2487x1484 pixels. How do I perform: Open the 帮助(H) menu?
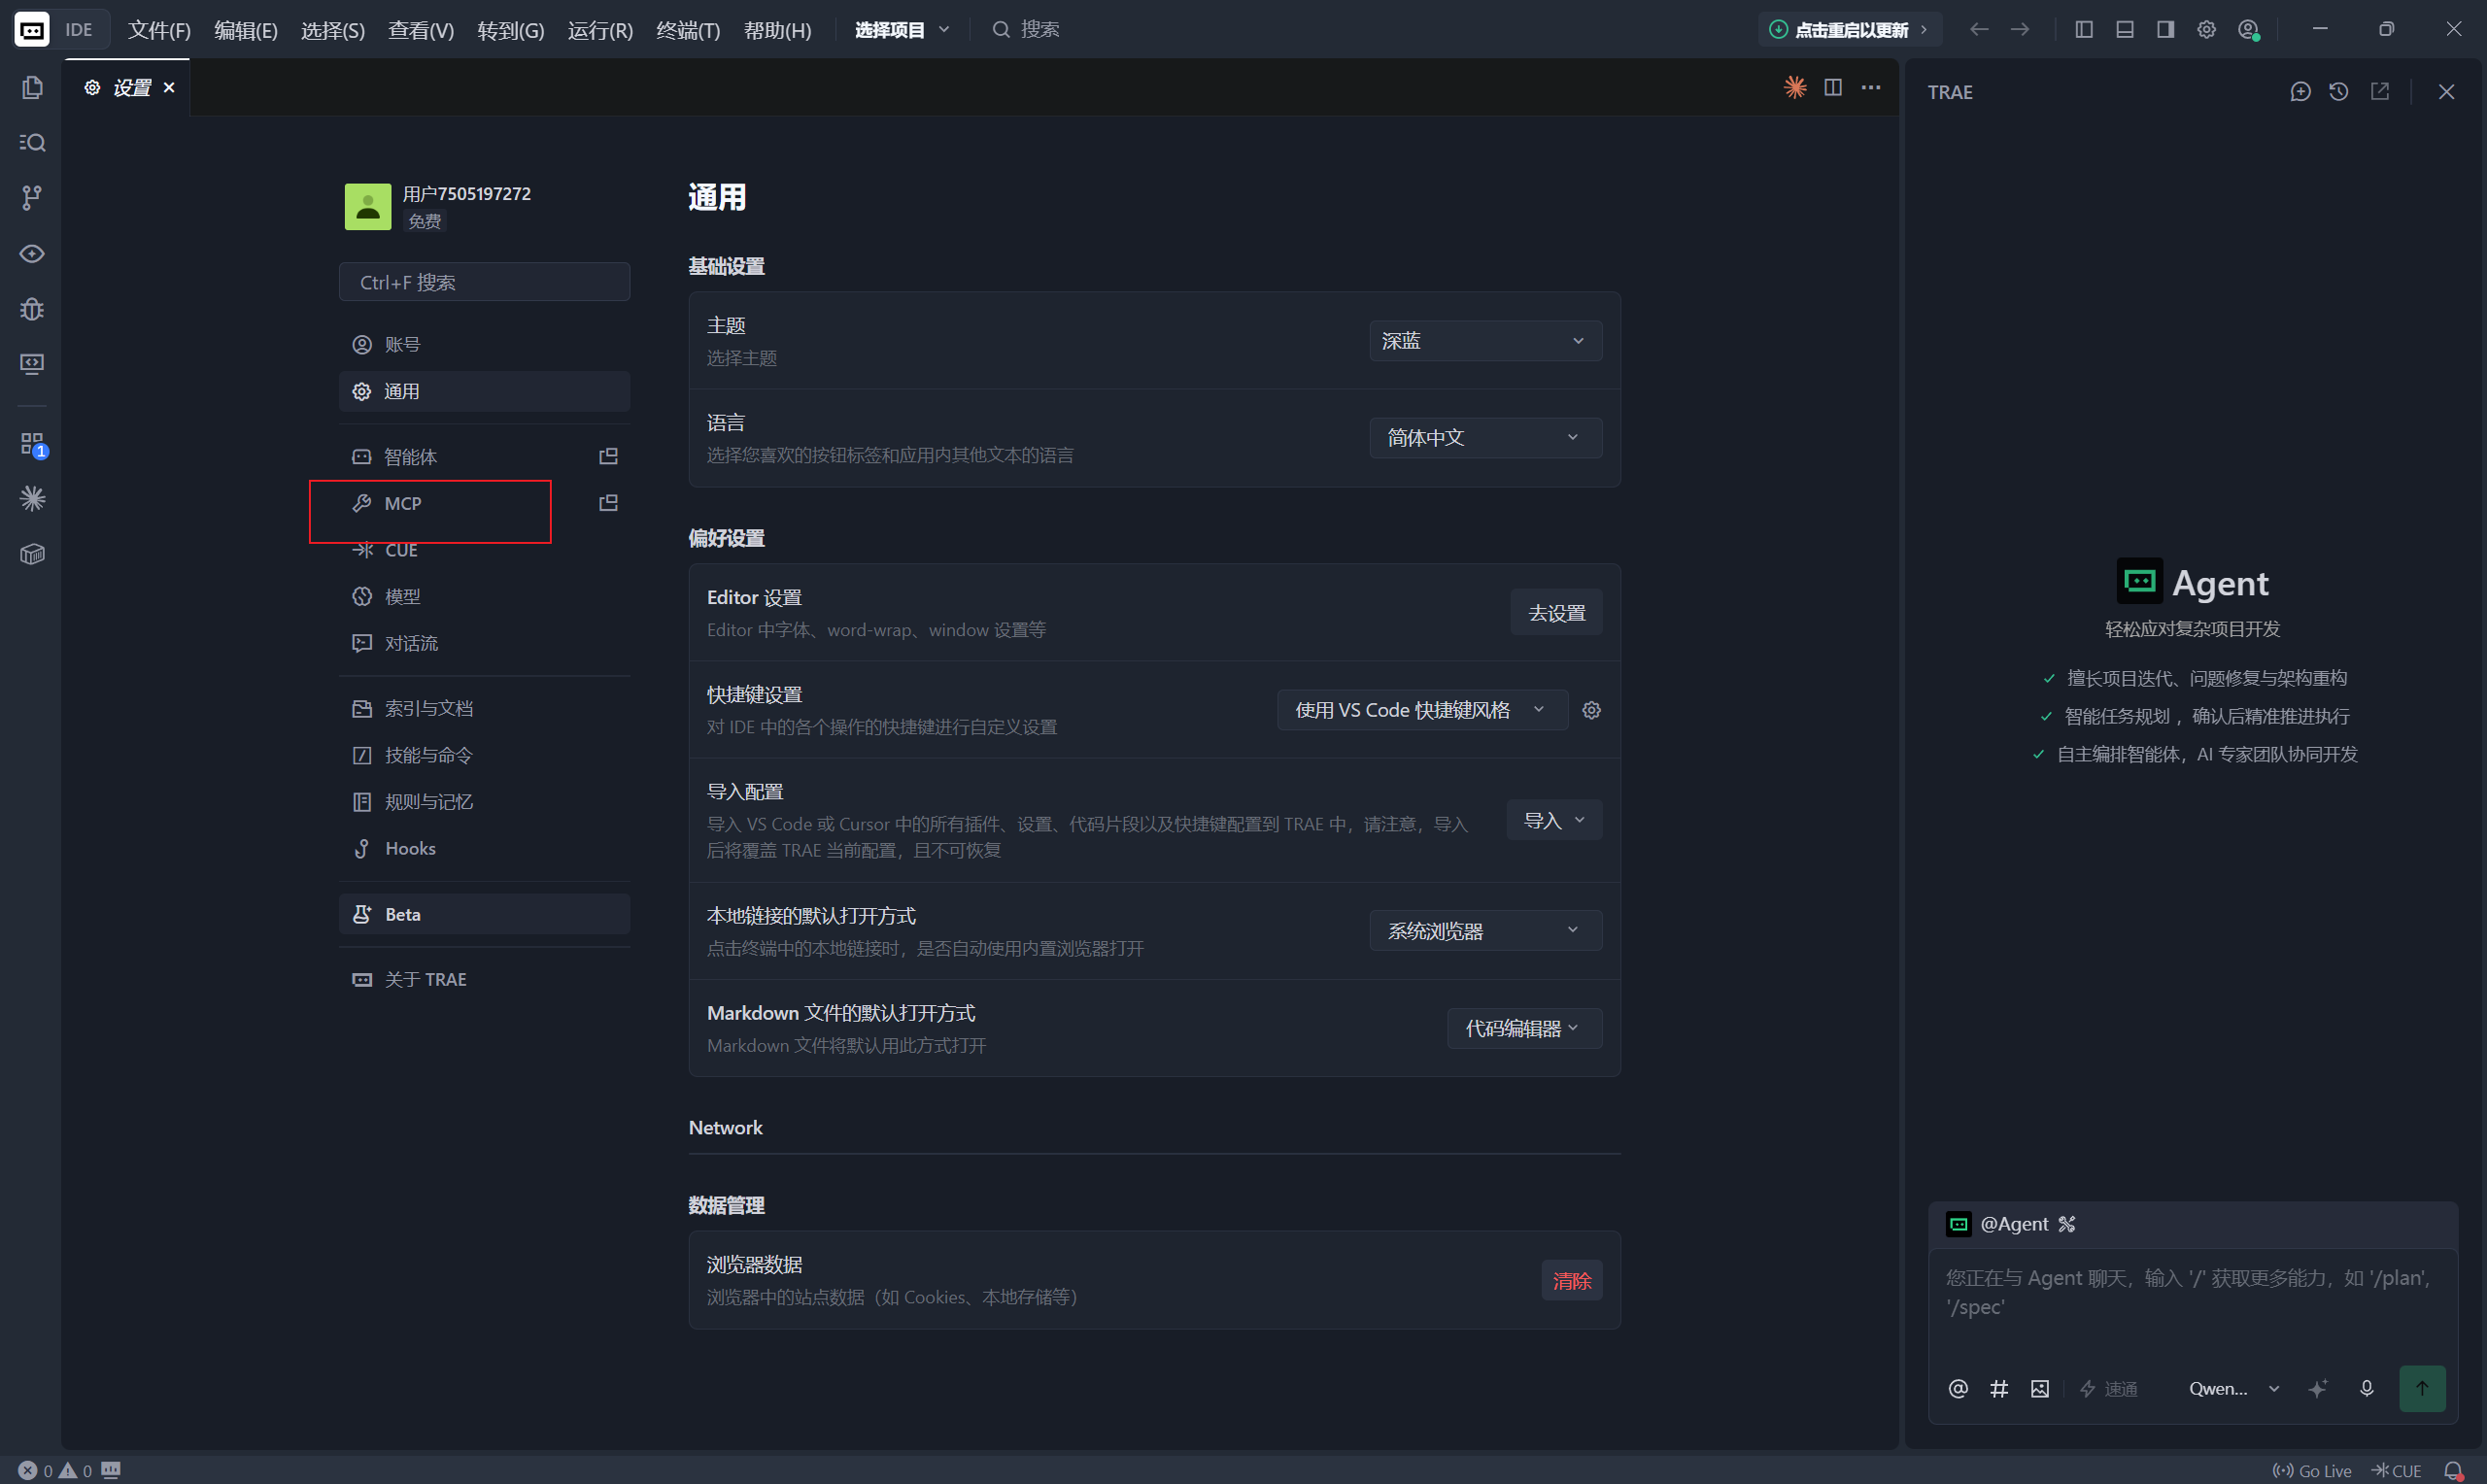[x=777, y=30]
